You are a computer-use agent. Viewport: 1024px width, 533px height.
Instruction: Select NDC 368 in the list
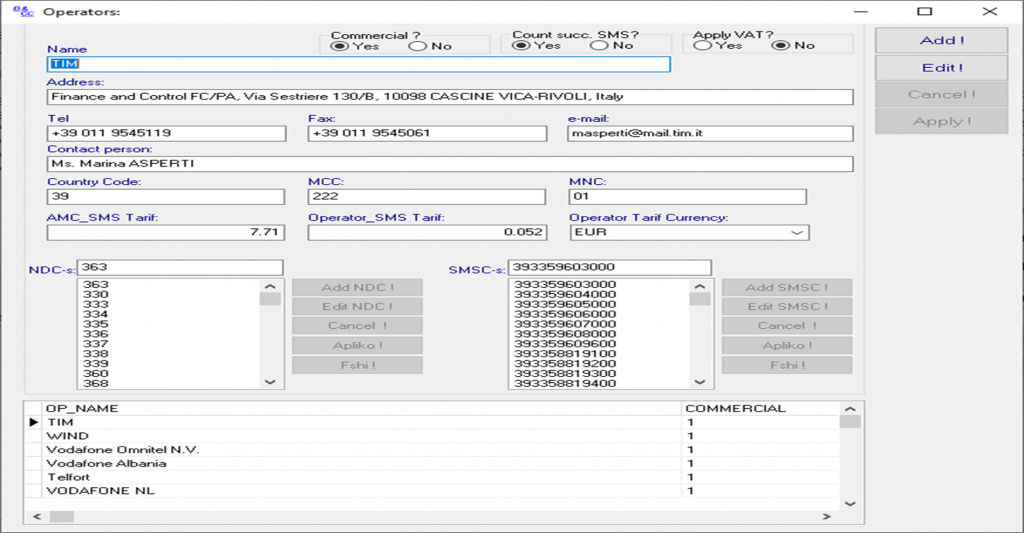95,383
